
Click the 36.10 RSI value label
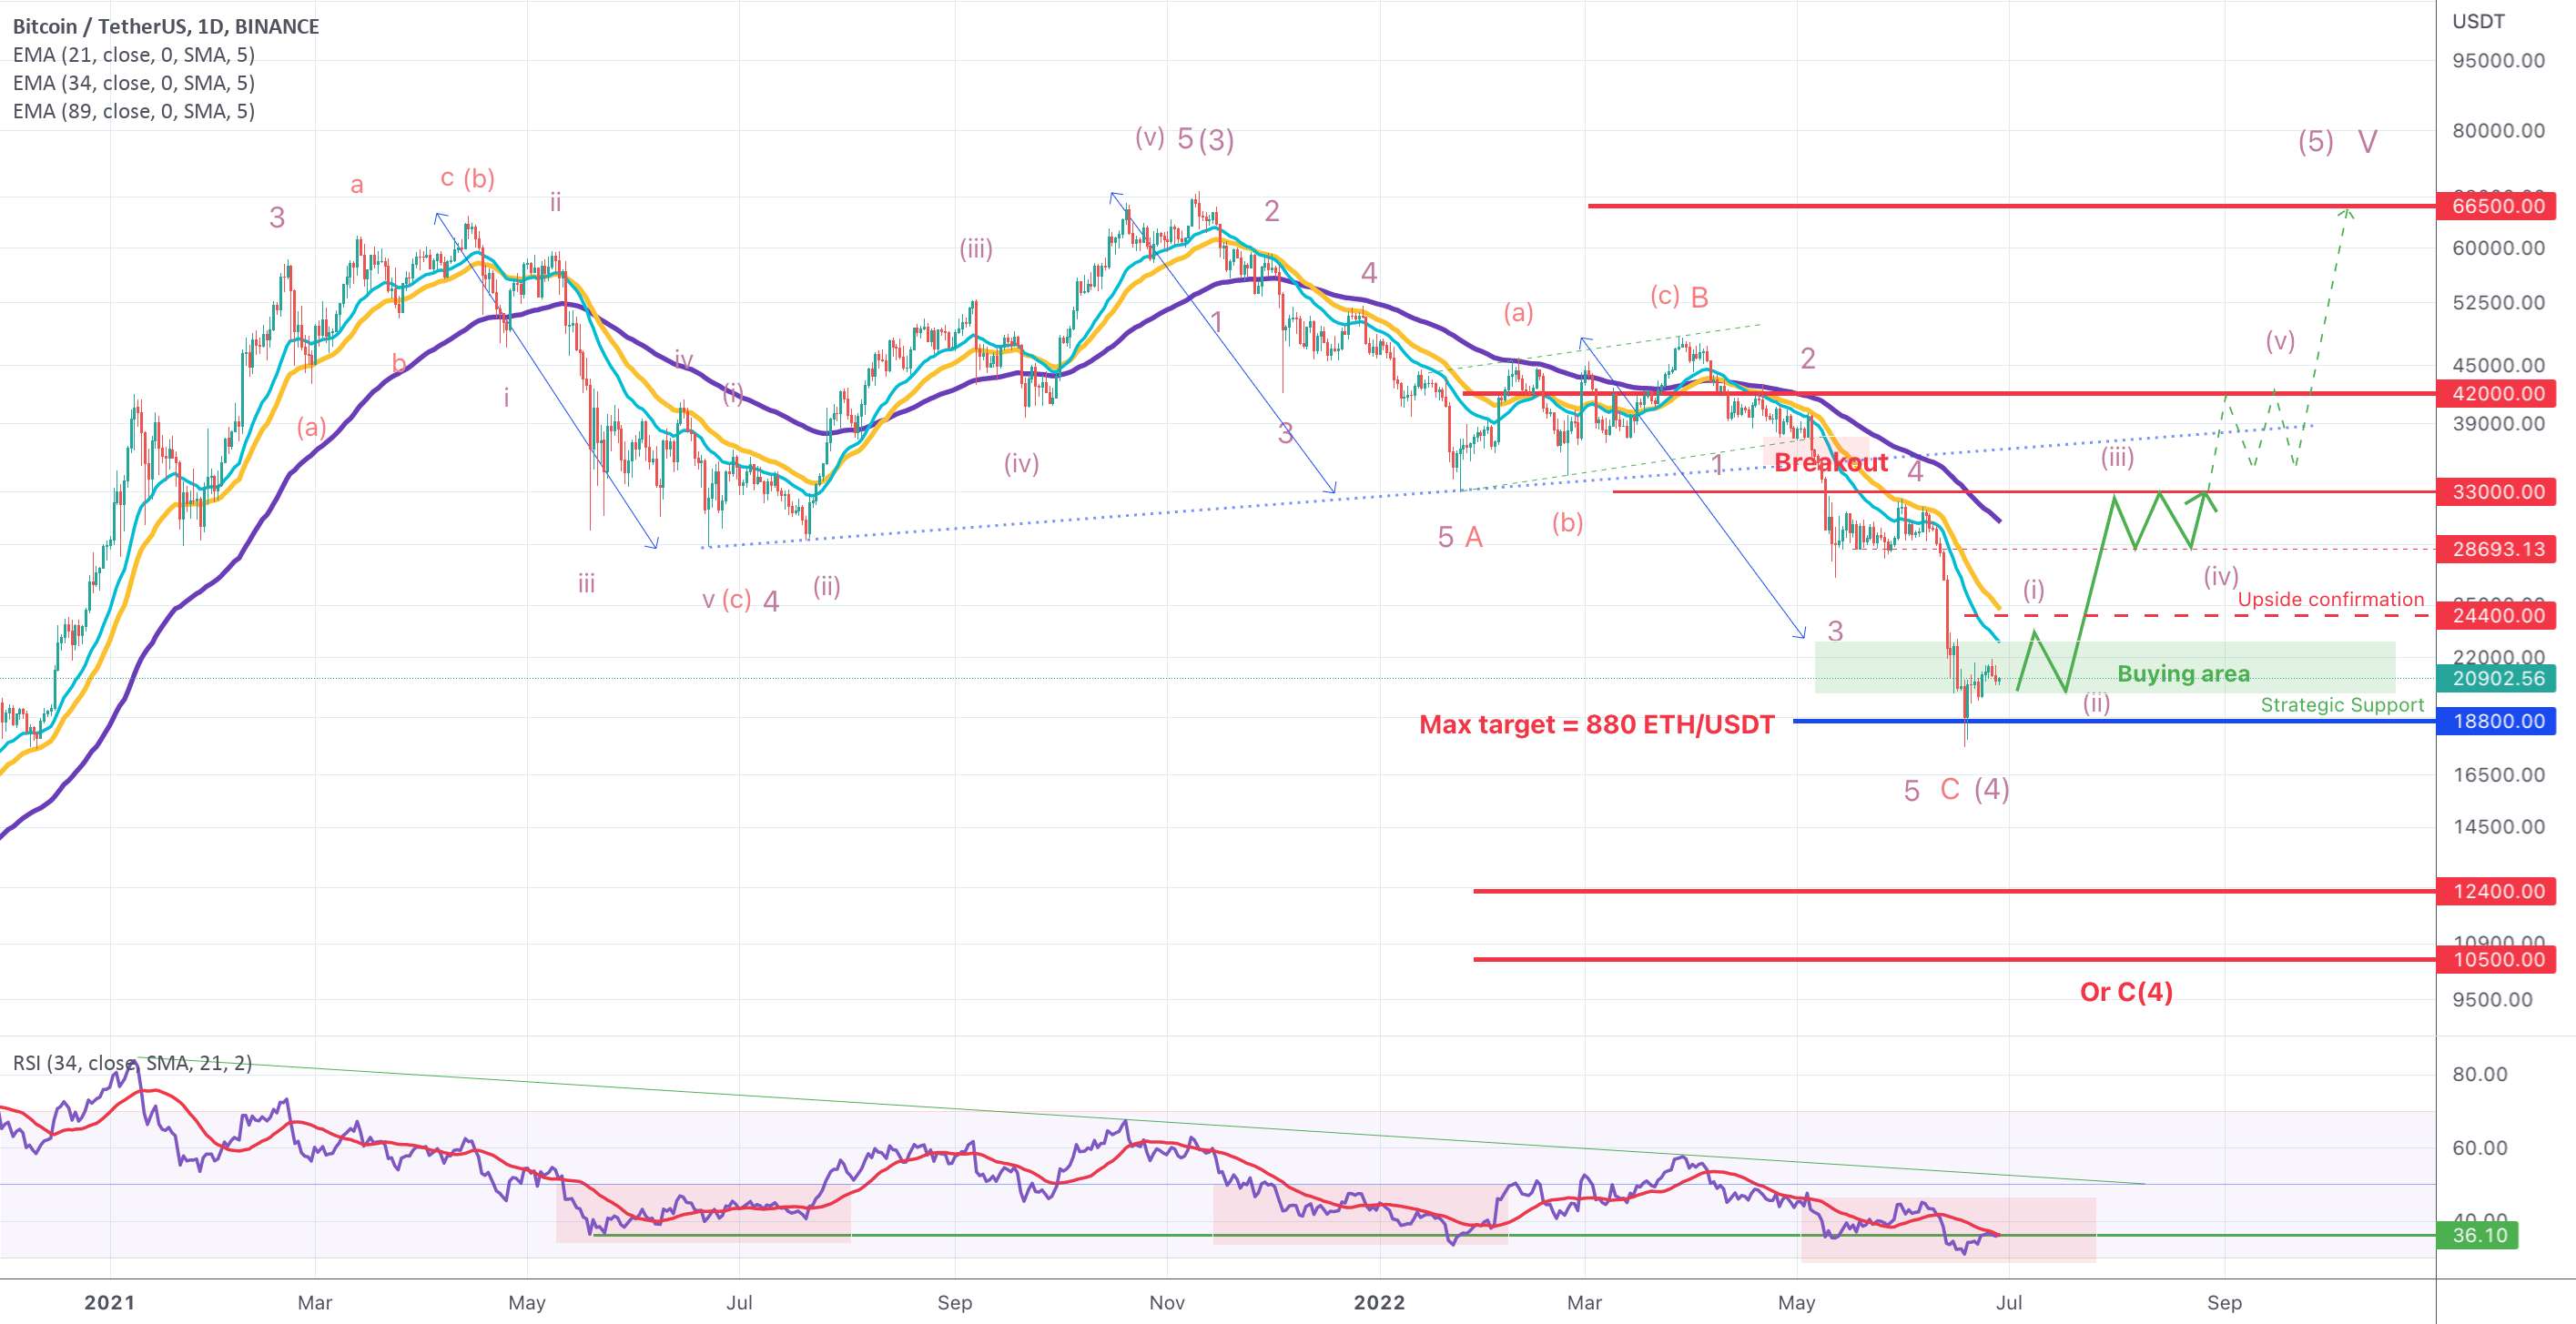2478,1235
